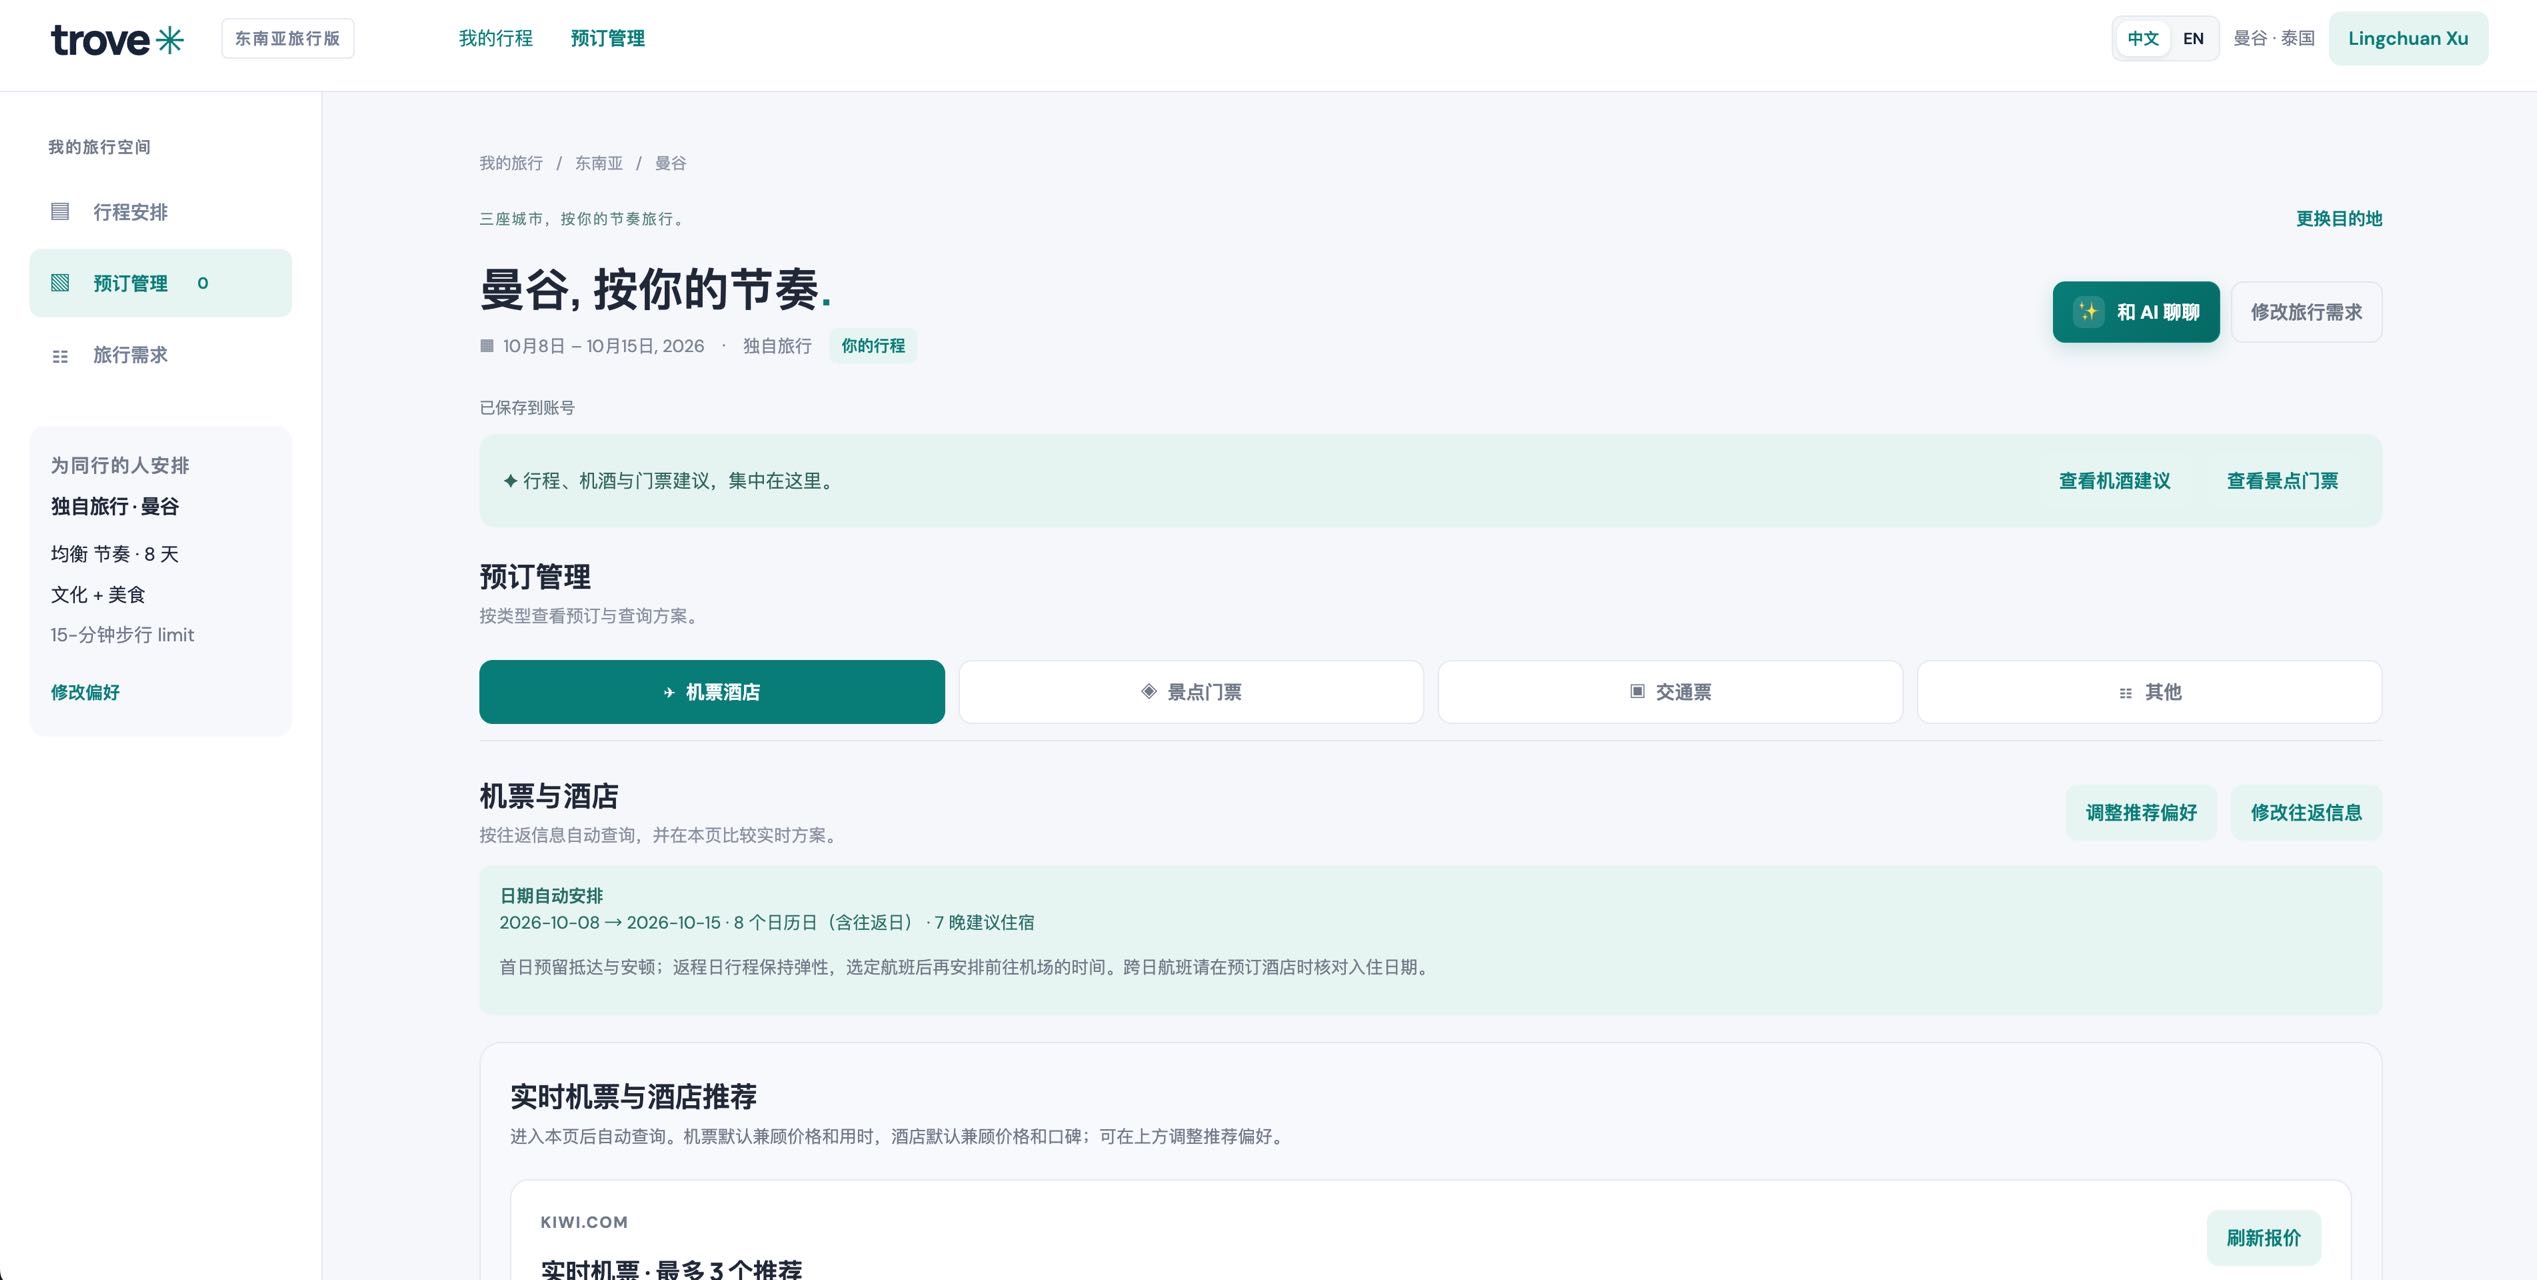2537x1280 pixels.
Task: Click 更换目的地 link
Action: 2339,219
